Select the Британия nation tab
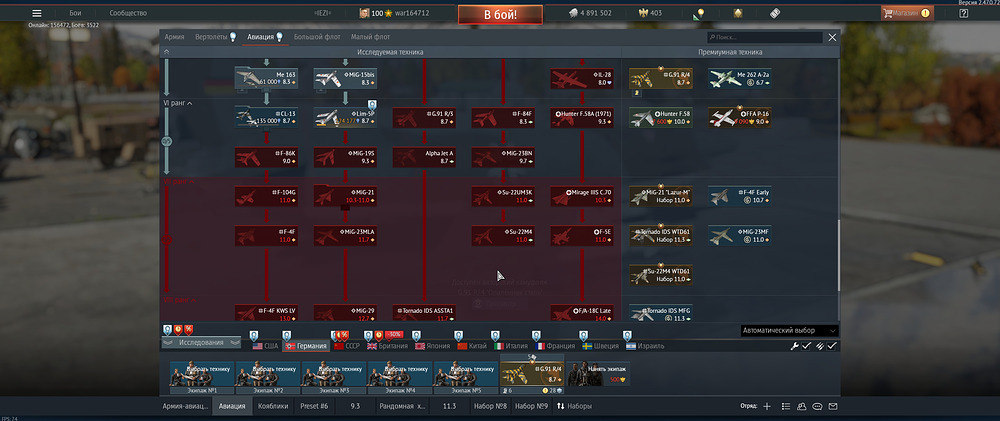The image size is (1000, 421). click(386, 346)
